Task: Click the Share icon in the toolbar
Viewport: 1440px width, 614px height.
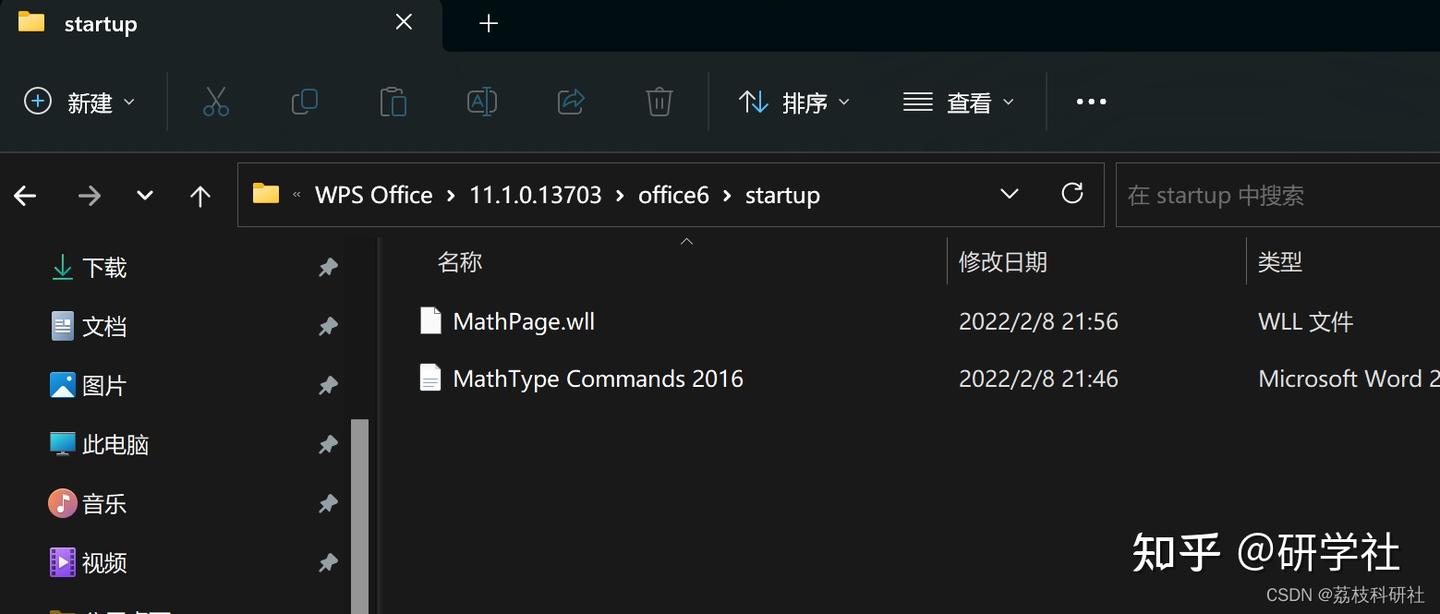Action: (x=570, y=101)
